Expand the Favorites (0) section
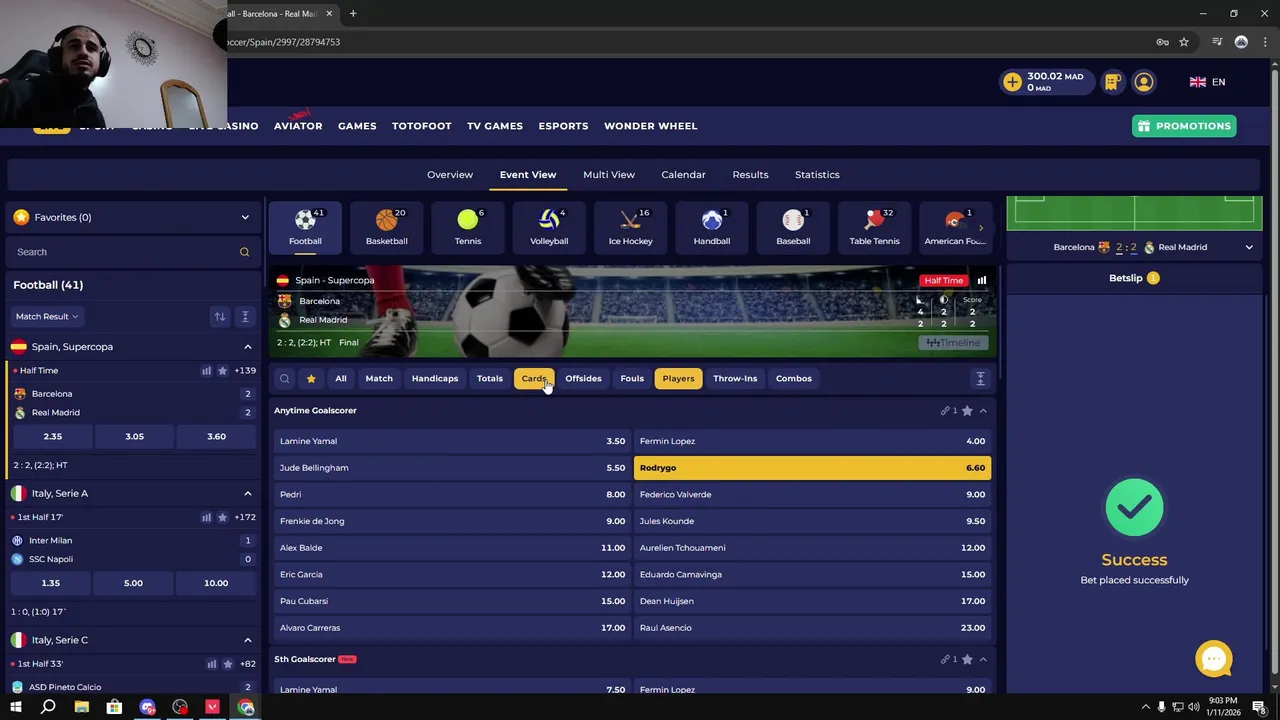The image size is (1280, 720). coord(132,217)
